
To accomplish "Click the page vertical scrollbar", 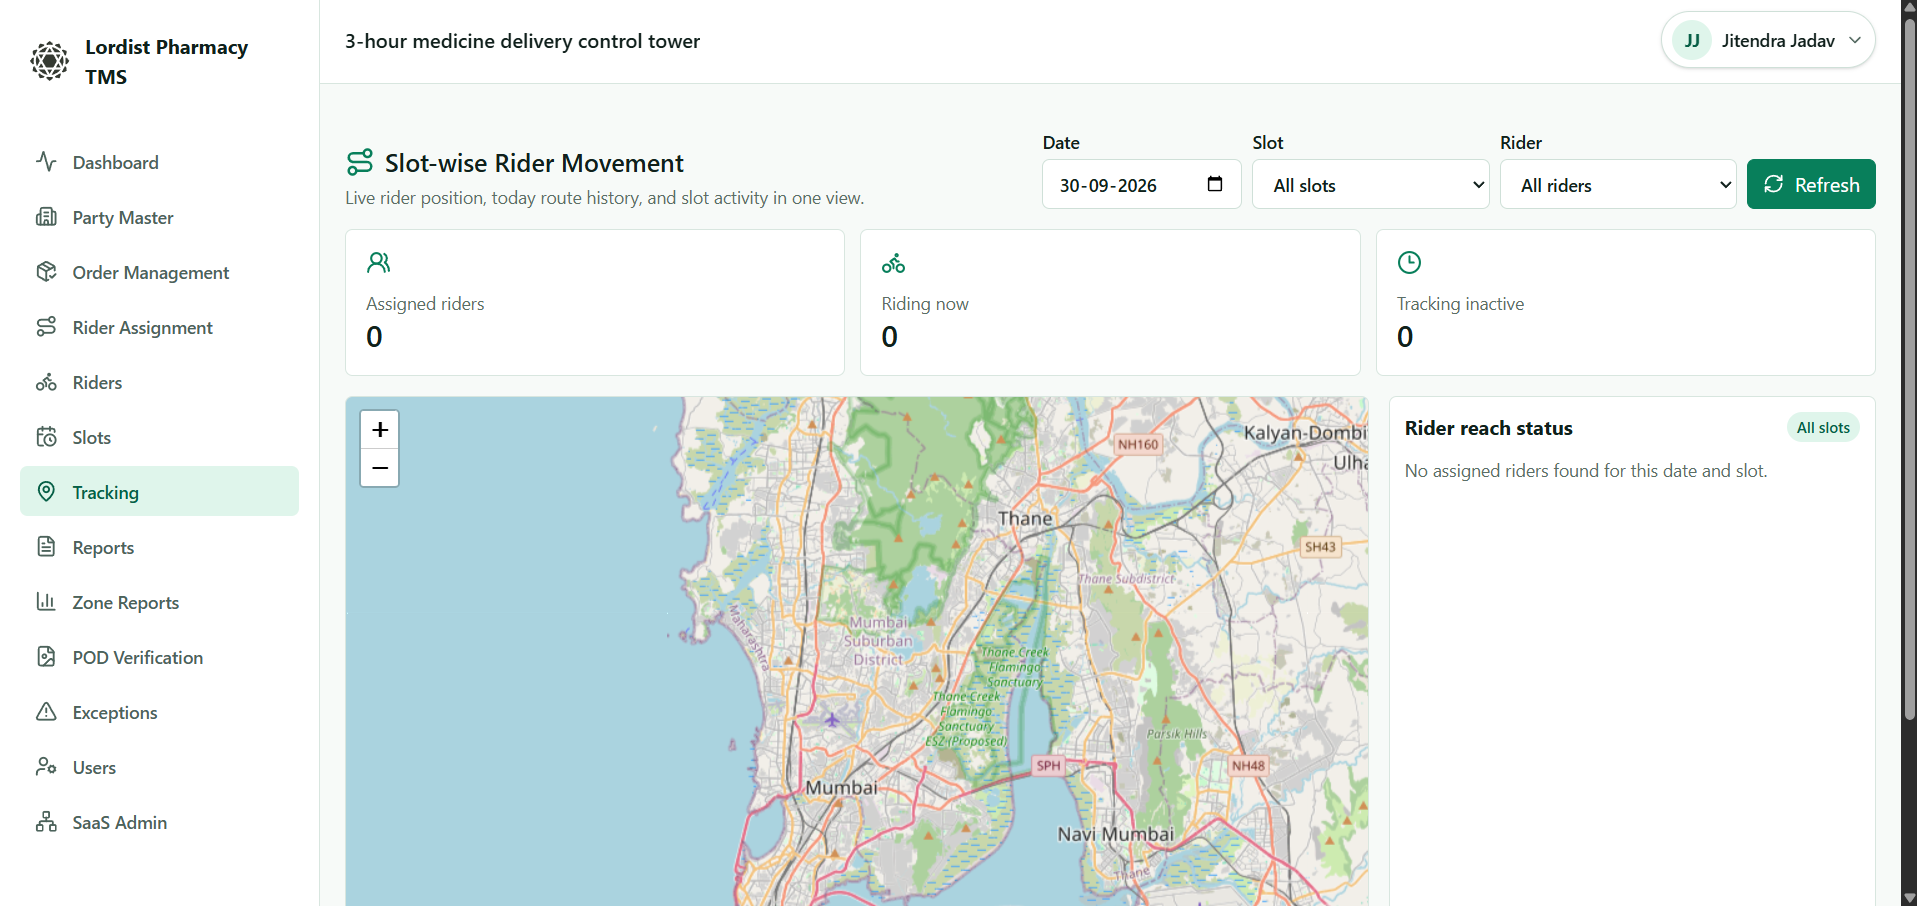I will (1909, 370).
